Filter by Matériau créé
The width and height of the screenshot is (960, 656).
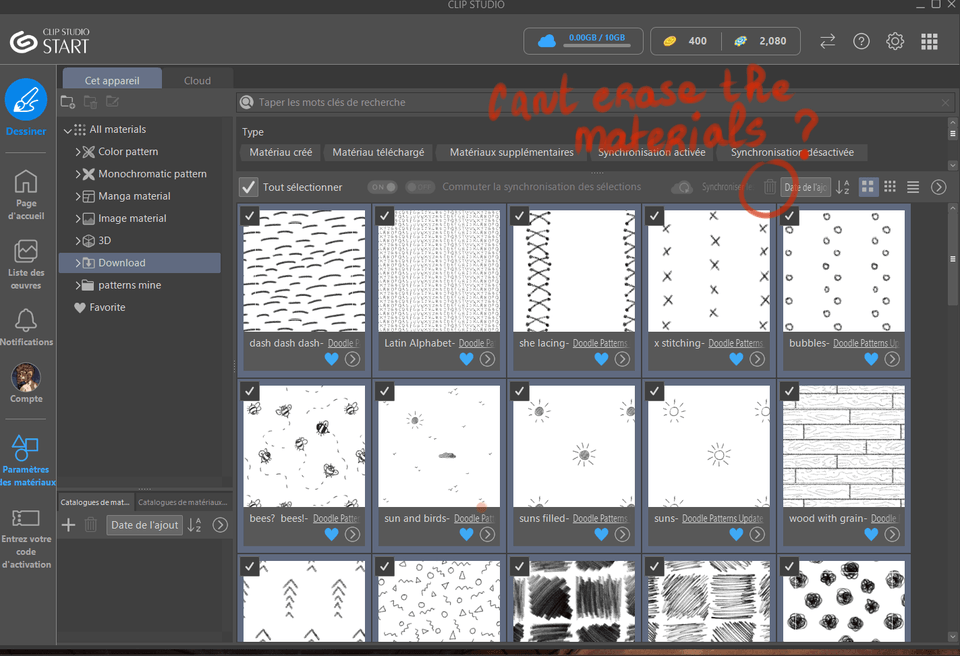280,153
